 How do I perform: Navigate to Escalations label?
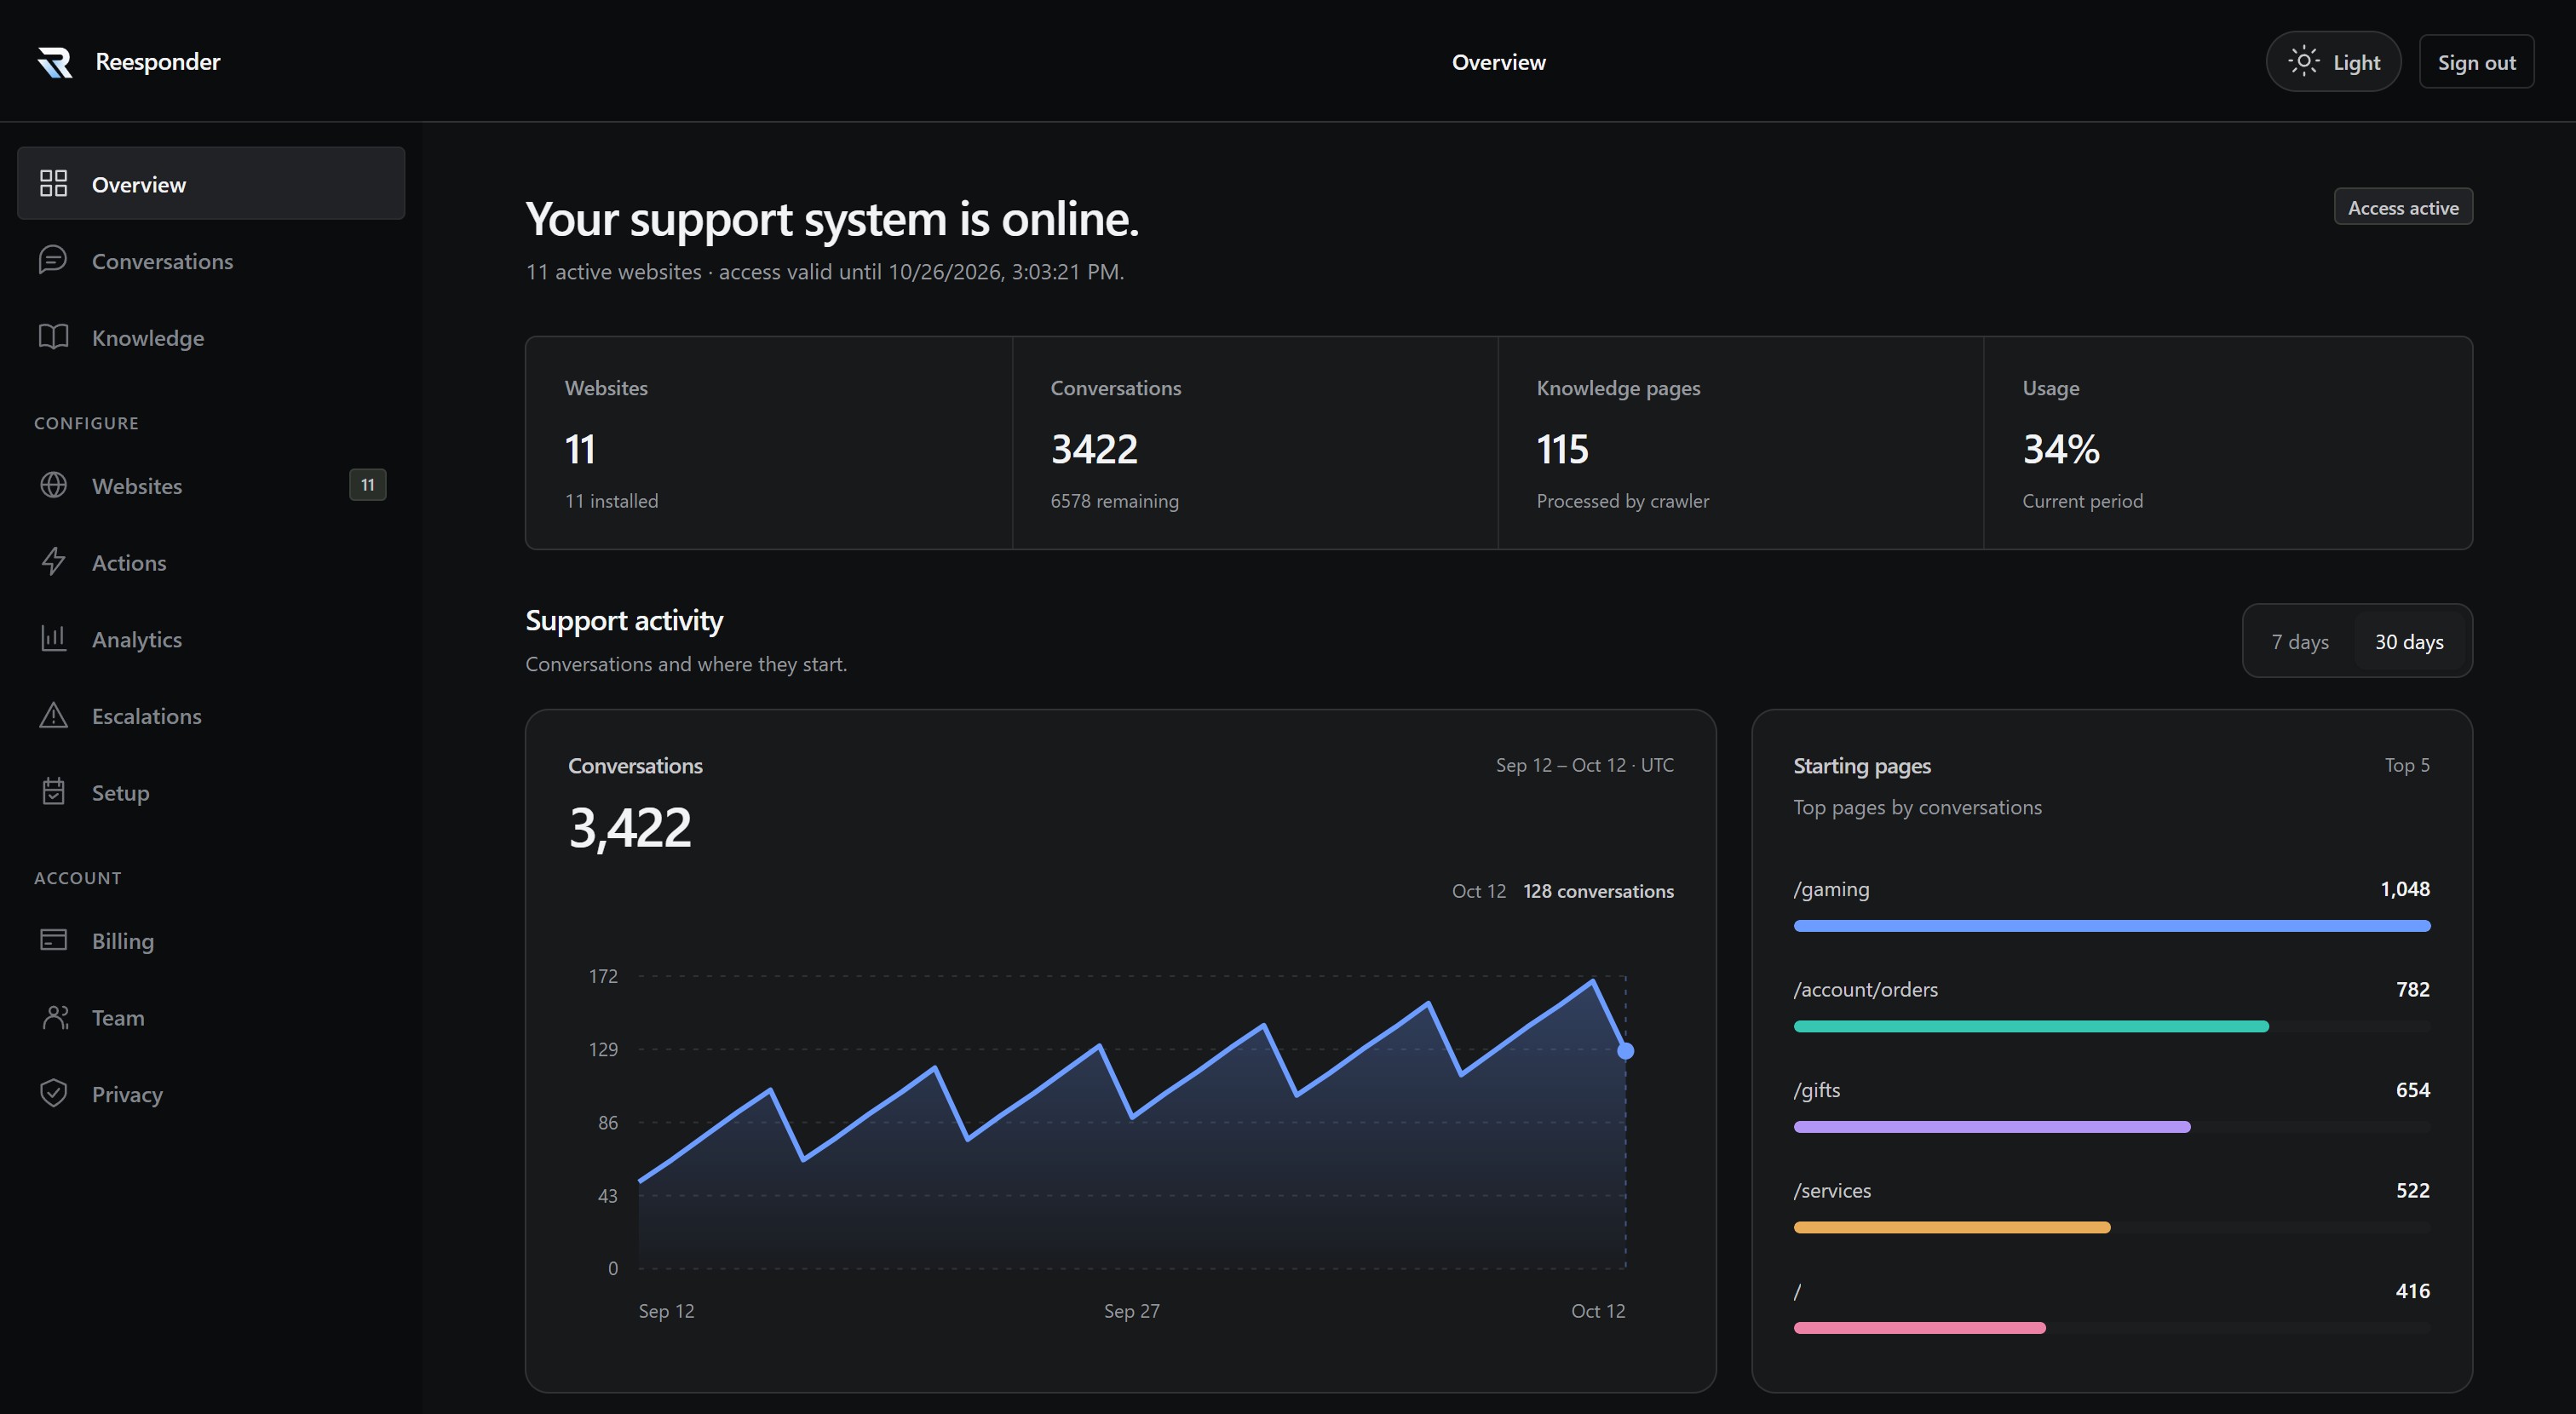[147, 716]
